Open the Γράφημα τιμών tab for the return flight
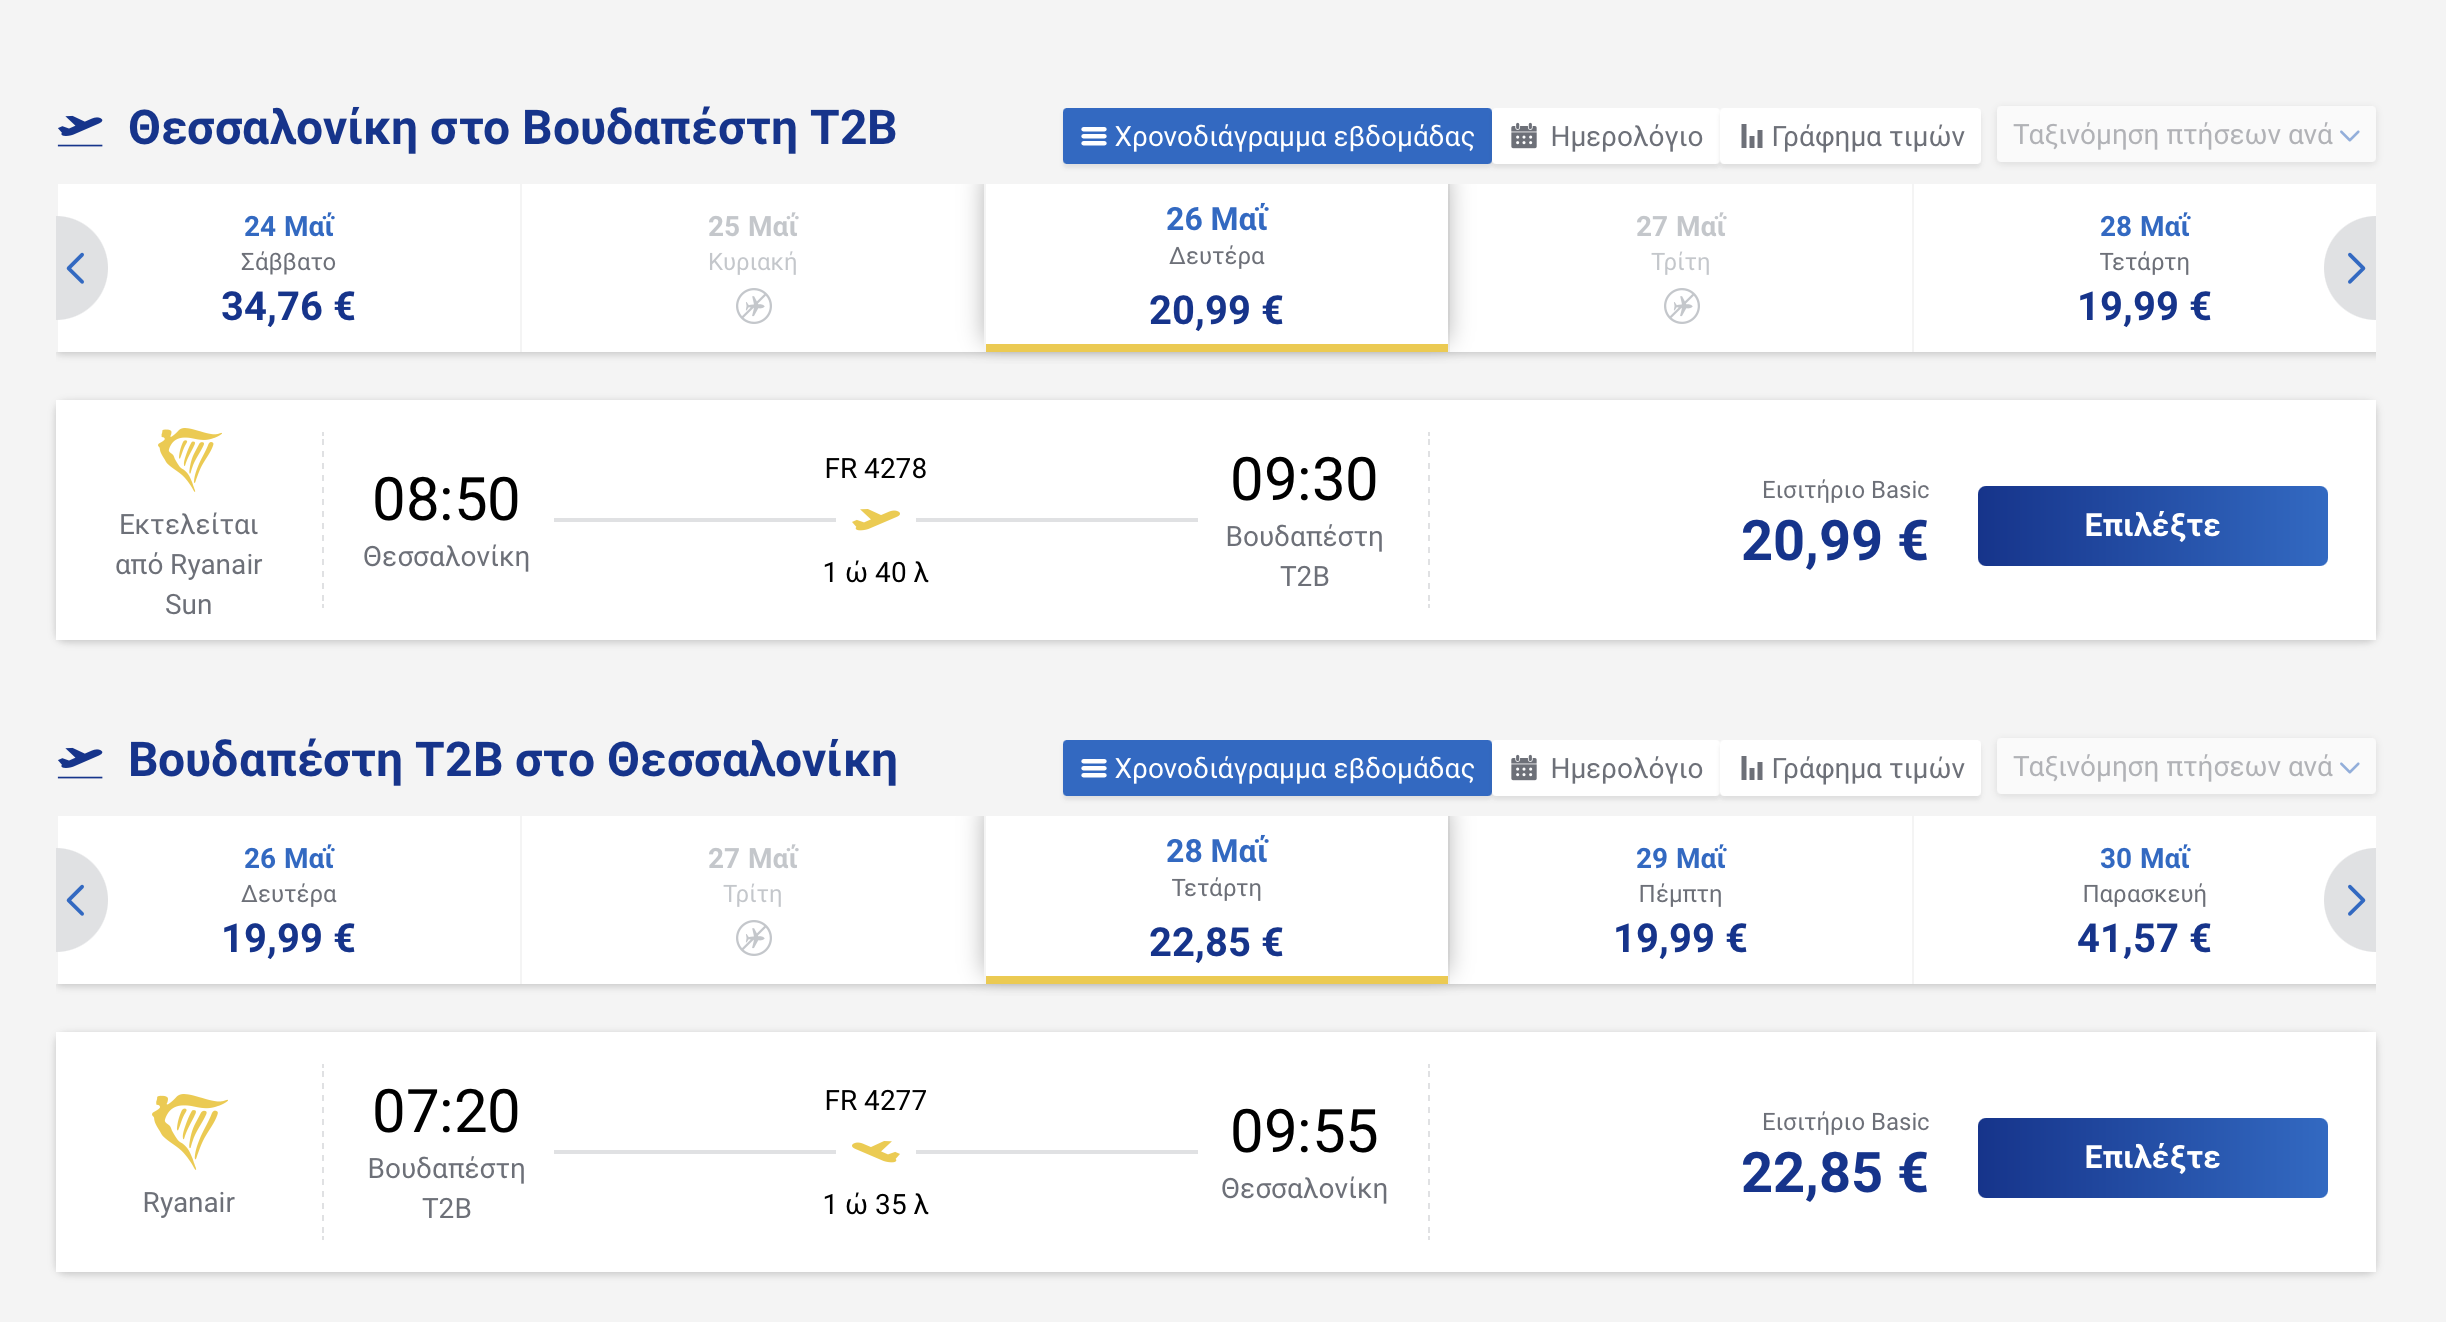Screen dimensions: 2446x1322 tap(1851, 768)
